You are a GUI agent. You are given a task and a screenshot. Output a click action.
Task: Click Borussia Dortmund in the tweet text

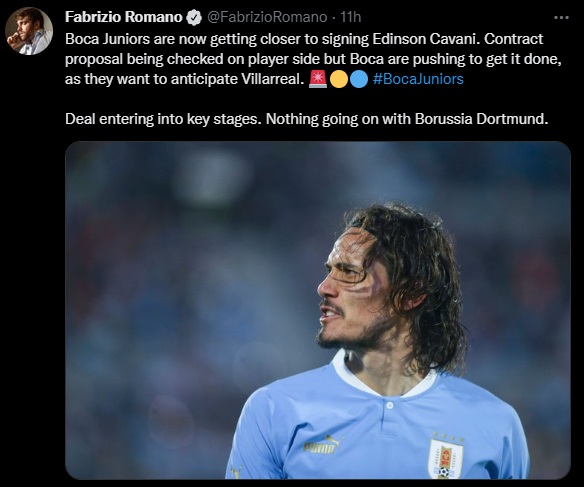(481, 119)
